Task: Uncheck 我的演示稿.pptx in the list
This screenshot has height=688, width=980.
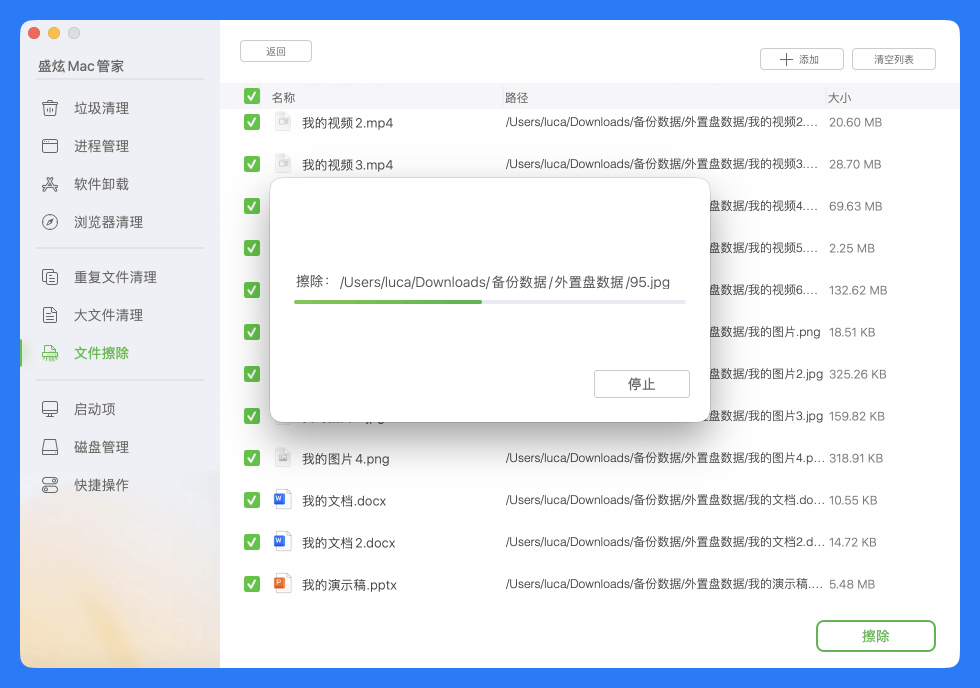Action: point(250,584)
